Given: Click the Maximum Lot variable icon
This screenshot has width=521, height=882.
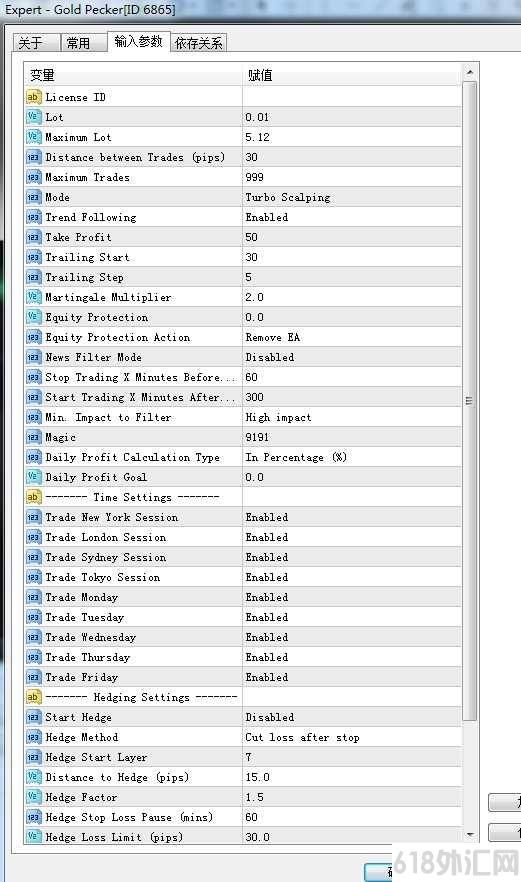Looking at the screenshot, I should [x=33, y=137].
